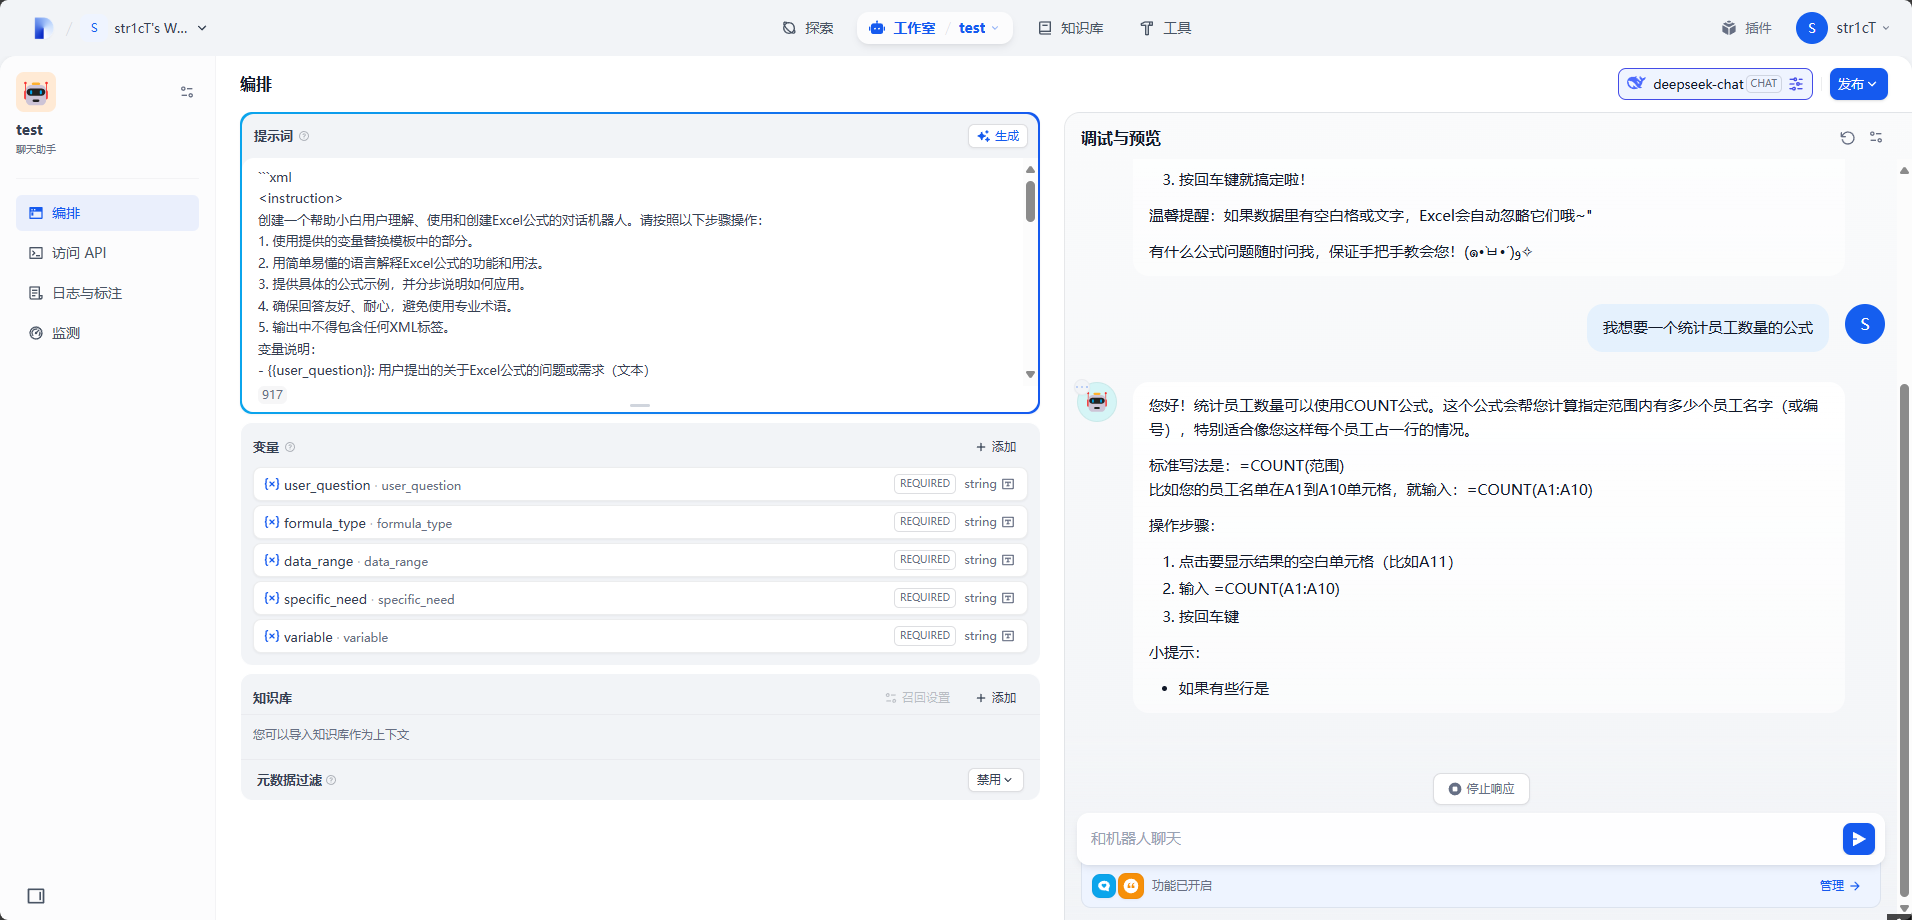The image size is (1912, 920).
Task: Click the blue send message button
Action: [1859, 839]
